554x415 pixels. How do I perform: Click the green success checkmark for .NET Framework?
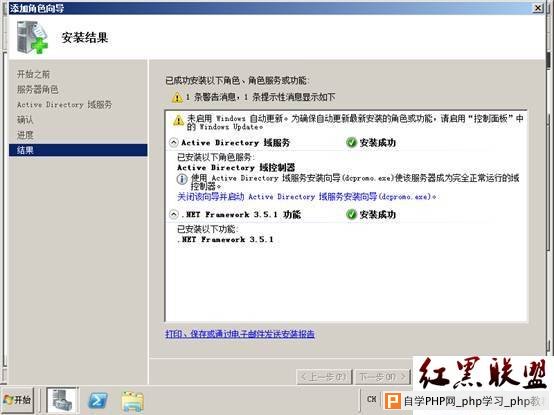pos(351,214)
